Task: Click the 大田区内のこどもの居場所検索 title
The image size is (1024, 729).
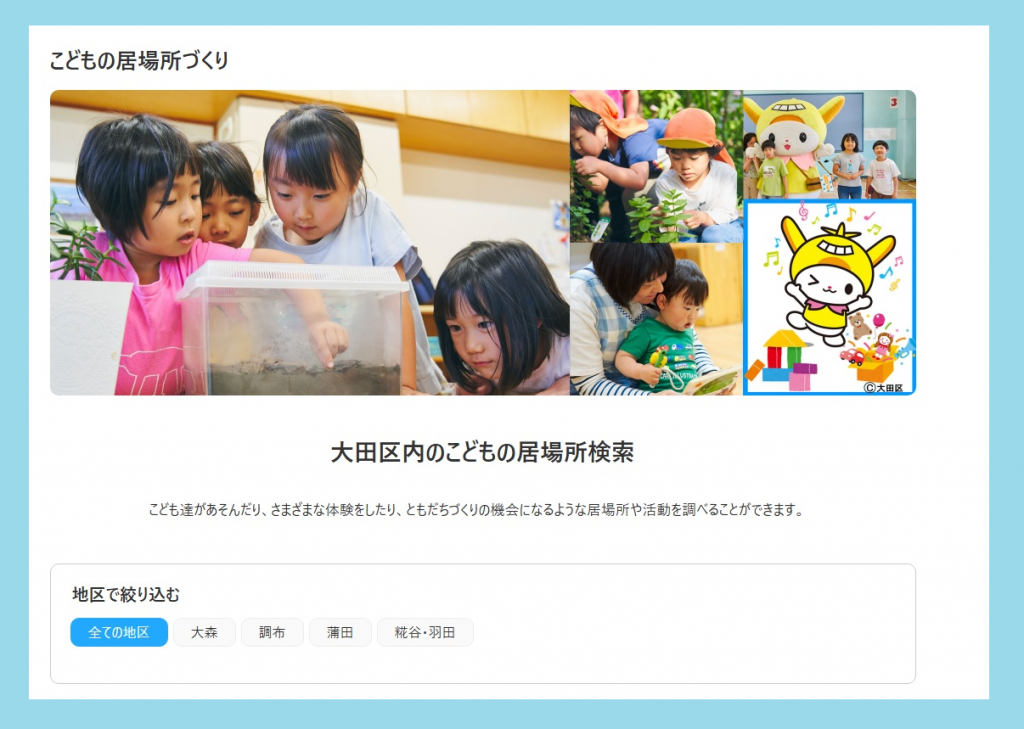Action: pos(483,452)
